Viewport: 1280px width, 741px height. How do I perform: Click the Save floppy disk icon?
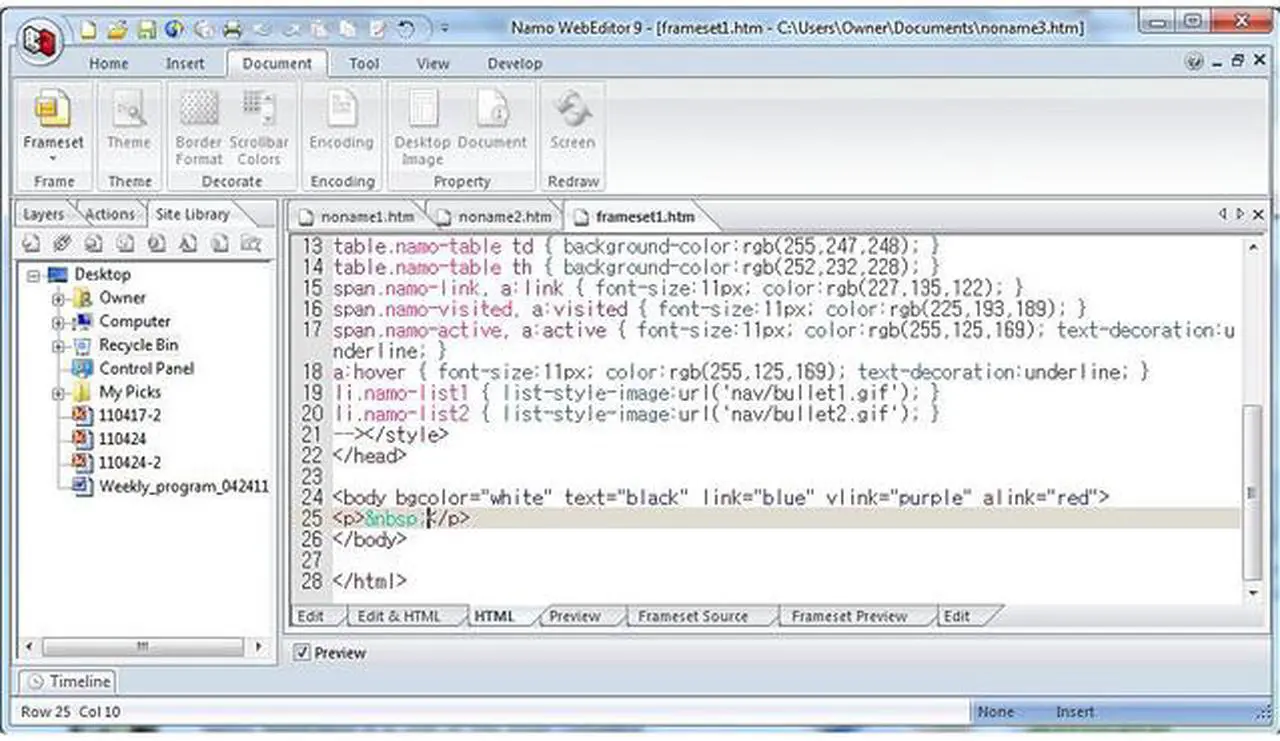click(x=146, y=29)
